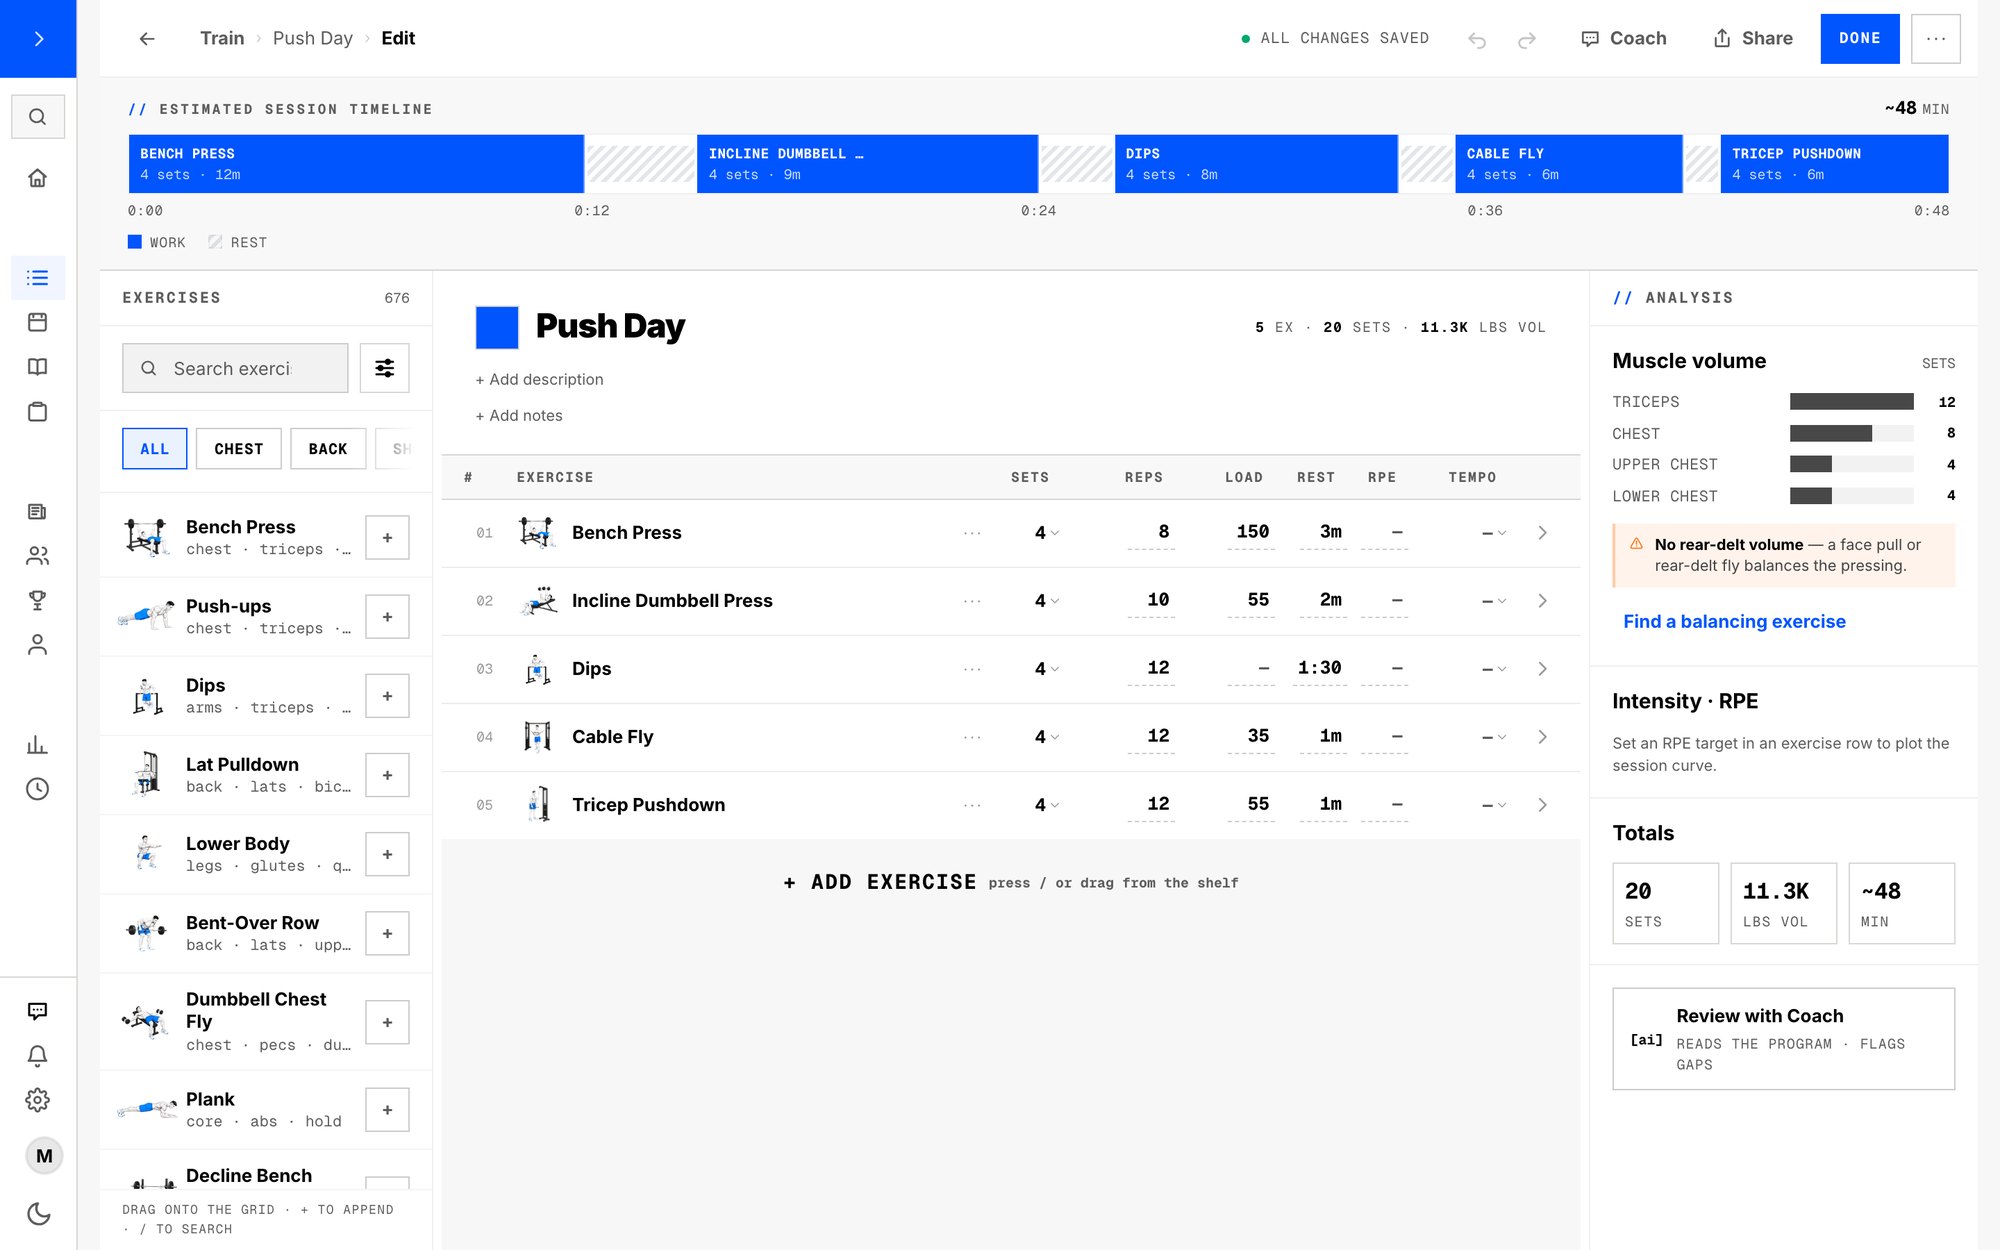2000x1250 pixels.
Task: Expand the Cable Fly row chevron
Action: (x=1542, y=737)
